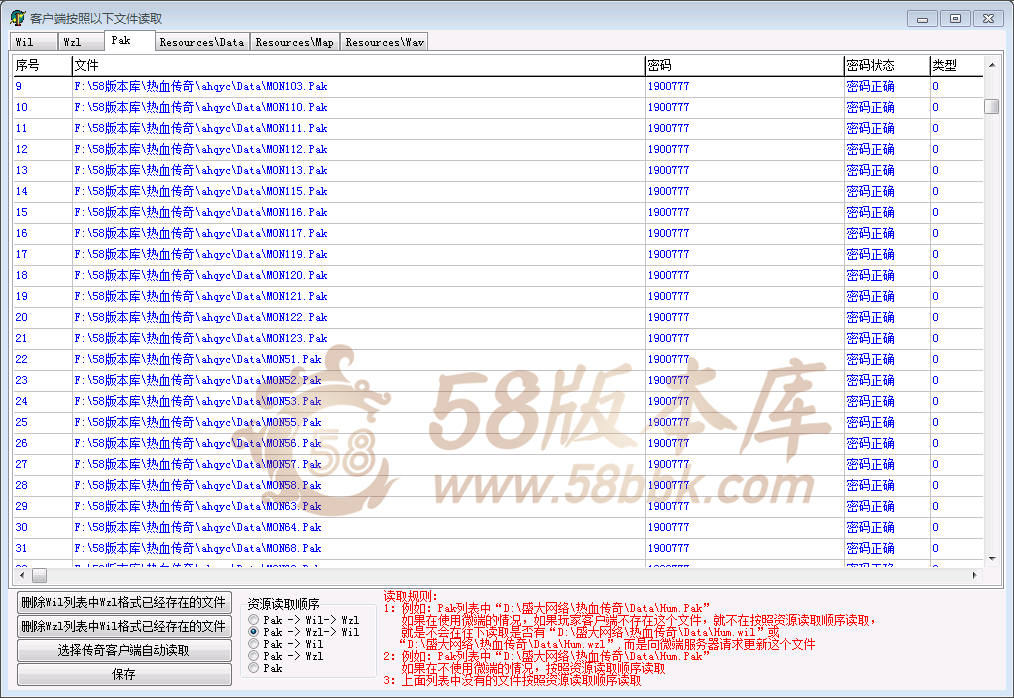Screen dimensions: 1014x698
Task: Select the row for MON120.Pak
Action: [x=498, y=276]
